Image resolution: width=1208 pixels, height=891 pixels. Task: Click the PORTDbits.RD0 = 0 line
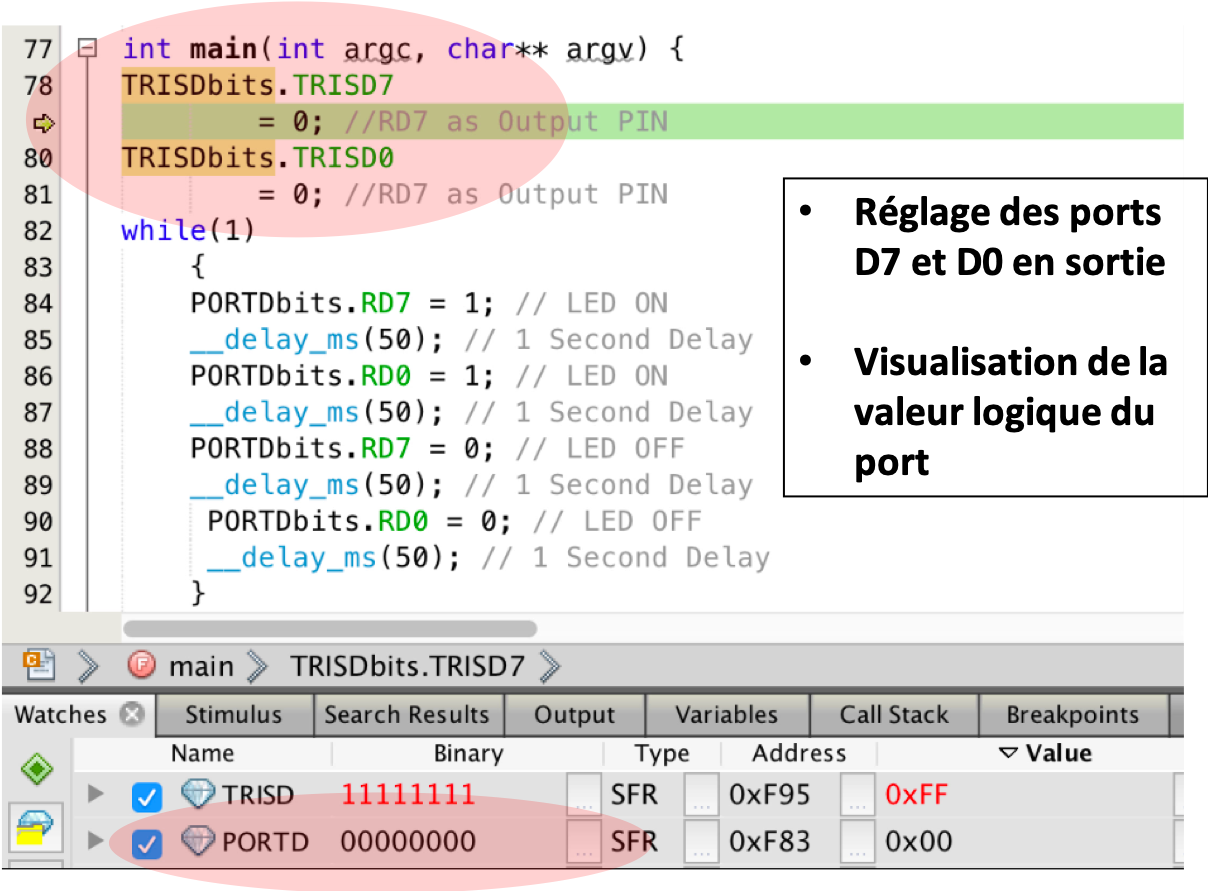click(x=360, y=521)
